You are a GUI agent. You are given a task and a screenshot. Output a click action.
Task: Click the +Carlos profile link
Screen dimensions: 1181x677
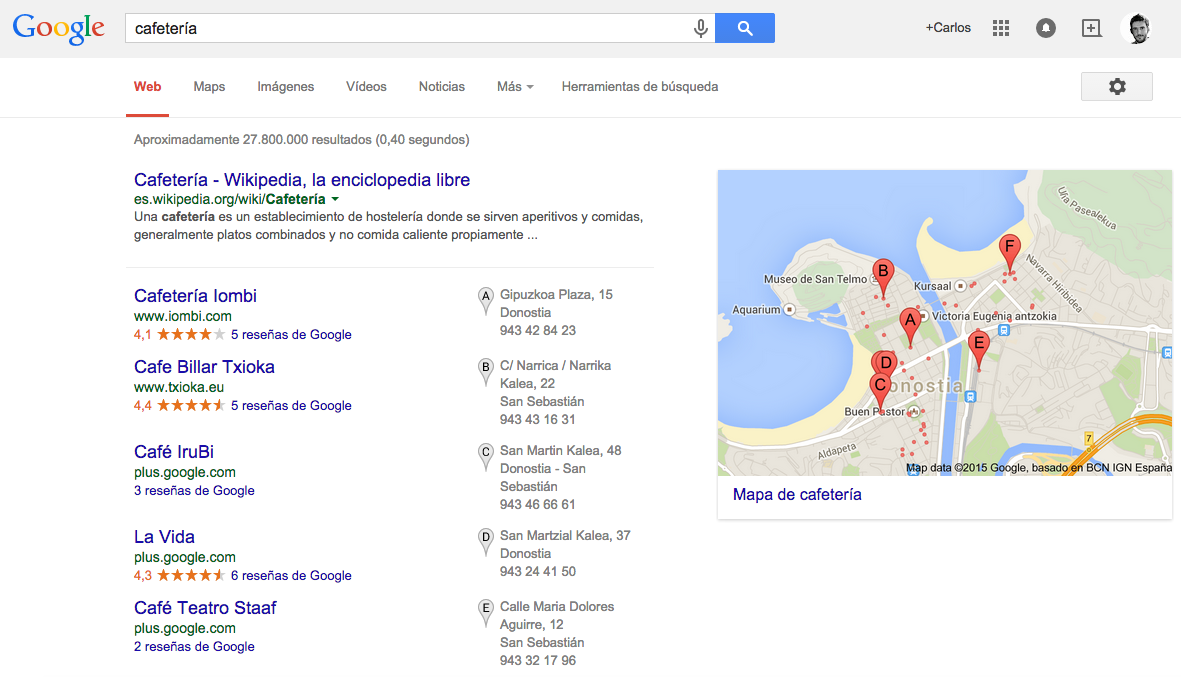click(948, 28)
